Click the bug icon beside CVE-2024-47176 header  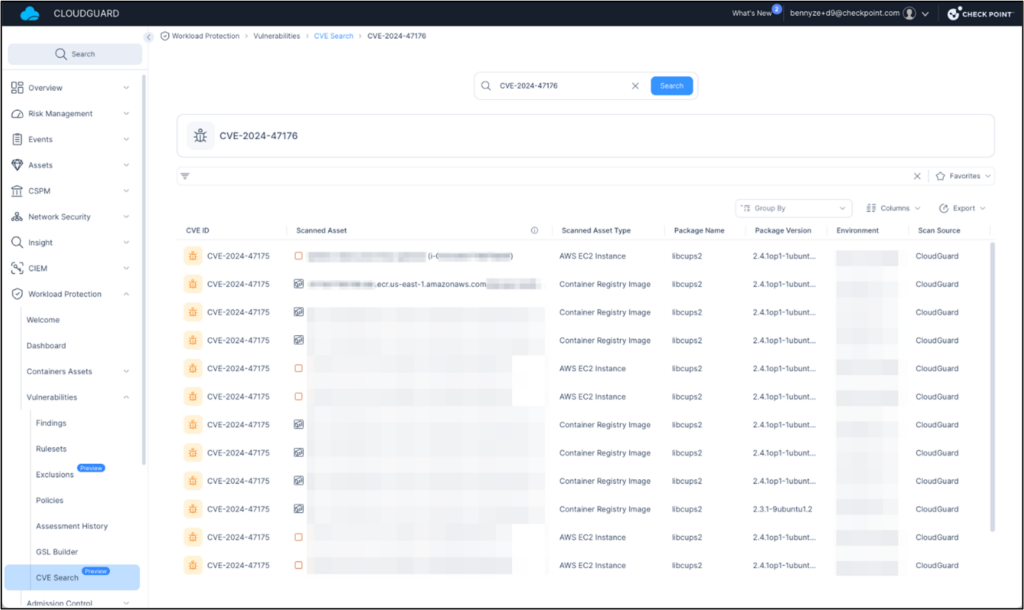tap(200, 136)
